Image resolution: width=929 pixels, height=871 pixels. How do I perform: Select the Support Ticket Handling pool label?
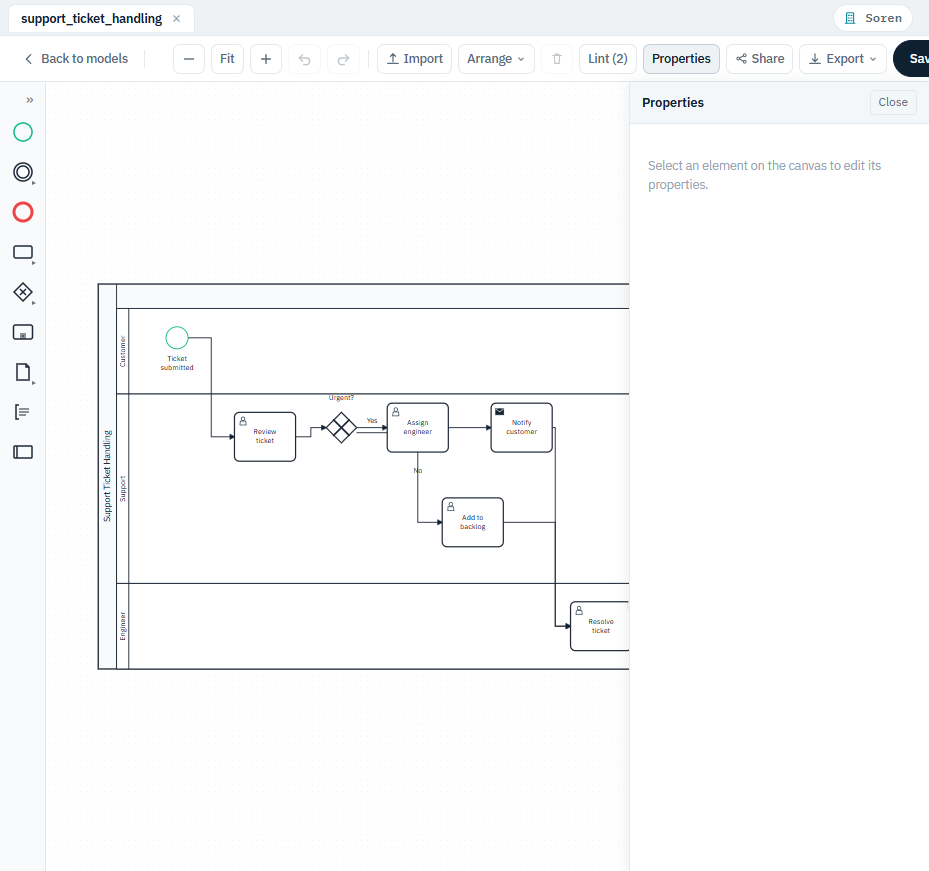point(107,476)
